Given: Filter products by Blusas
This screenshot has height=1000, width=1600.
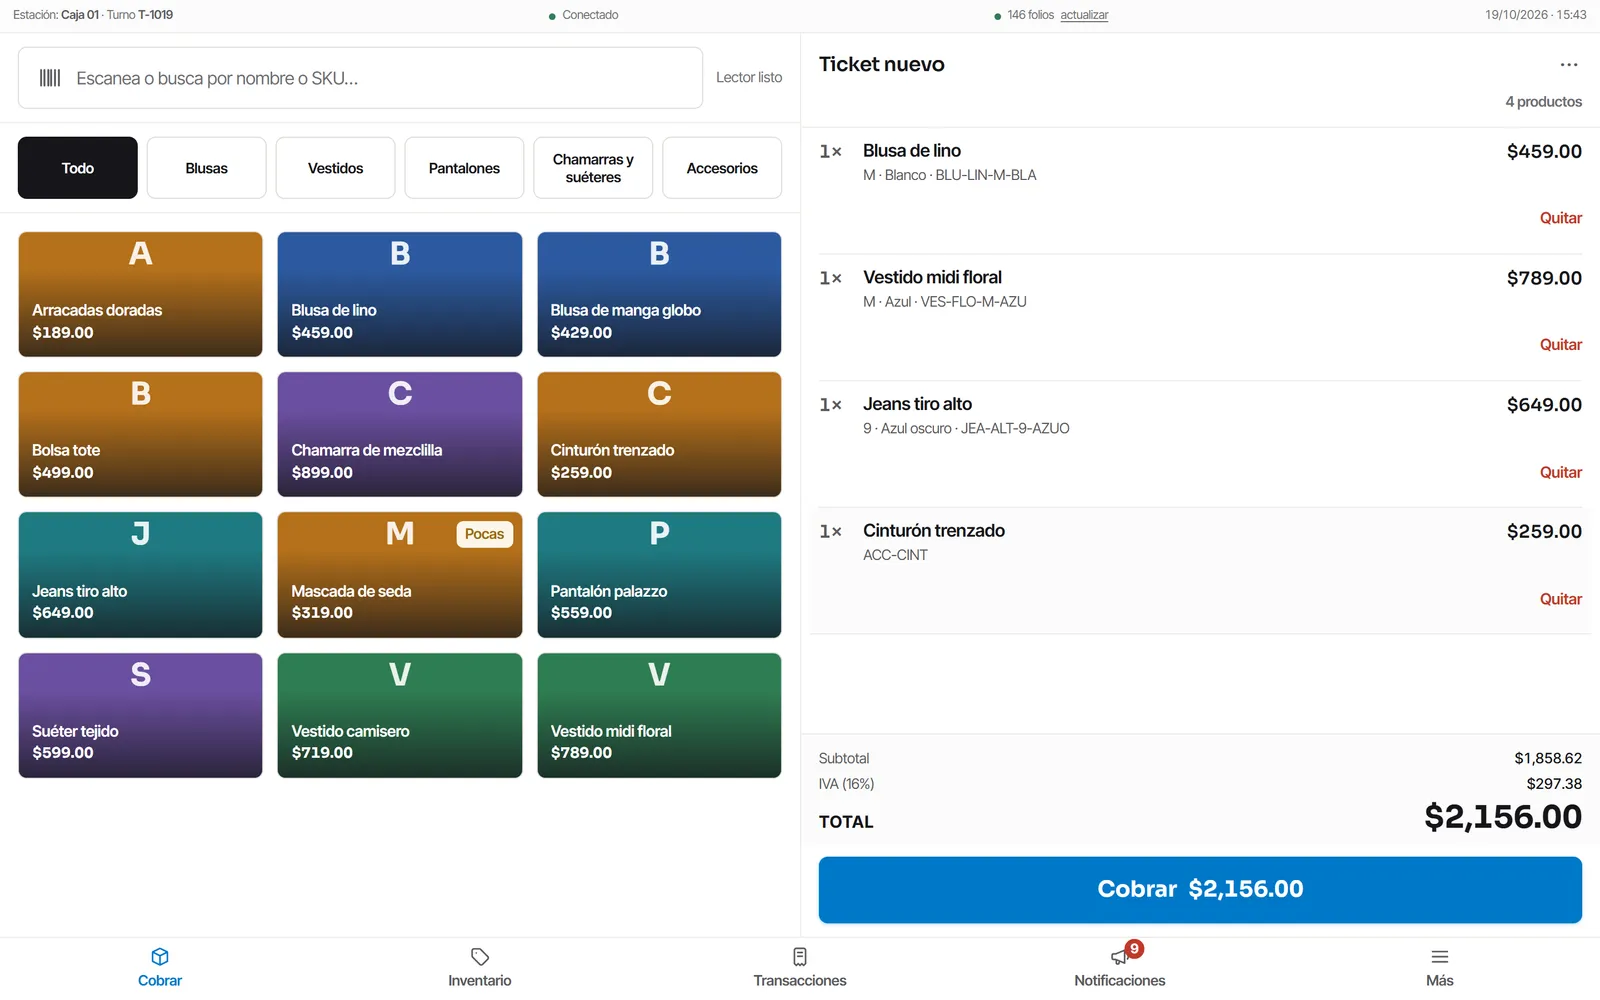Looking at the screenshot, I should tap(207, 168).
